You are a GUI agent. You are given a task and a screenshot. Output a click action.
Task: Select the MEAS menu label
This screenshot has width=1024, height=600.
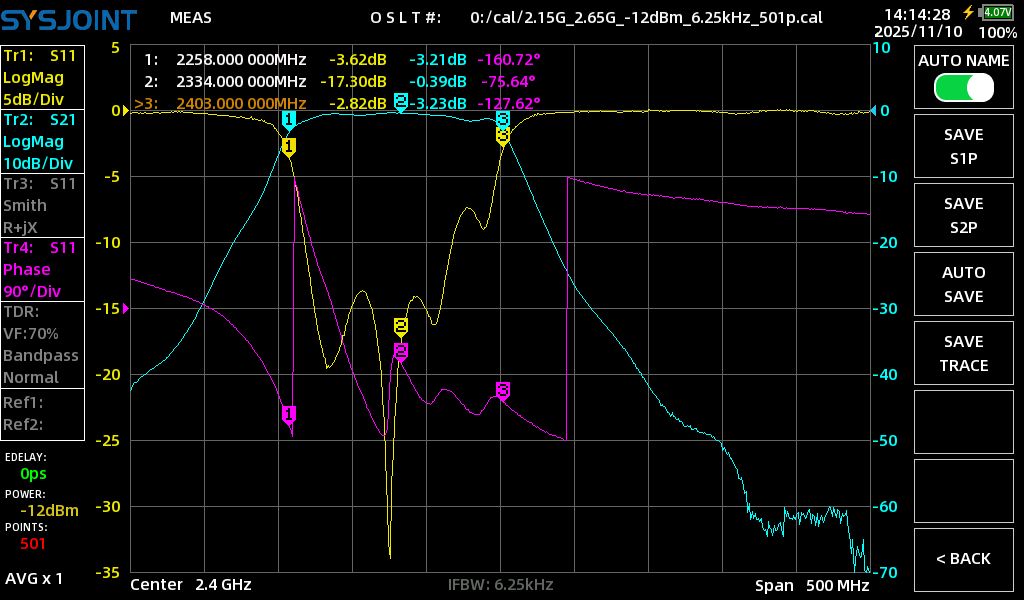190,17
